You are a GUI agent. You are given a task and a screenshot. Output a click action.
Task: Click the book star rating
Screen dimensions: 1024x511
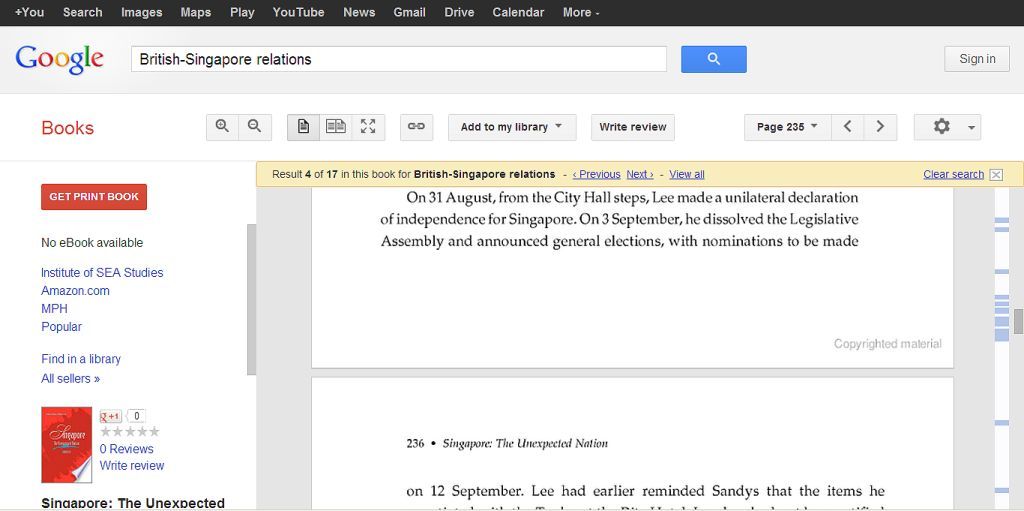tap(129, 432)
